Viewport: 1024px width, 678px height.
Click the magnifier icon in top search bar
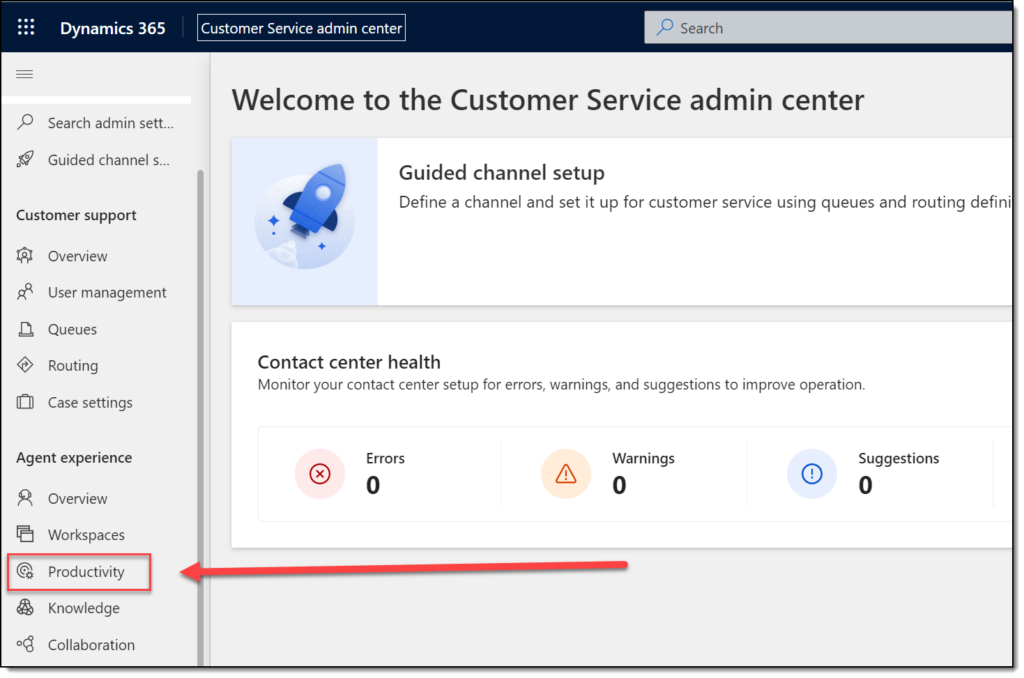point(665,27)
